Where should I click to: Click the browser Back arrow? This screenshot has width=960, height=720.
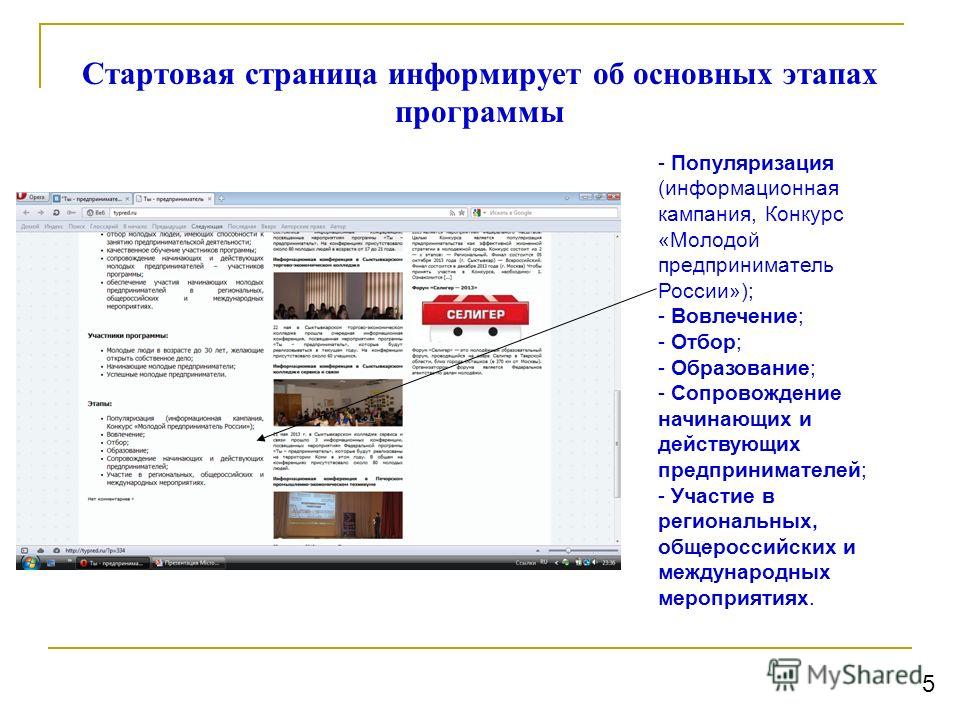26,213
